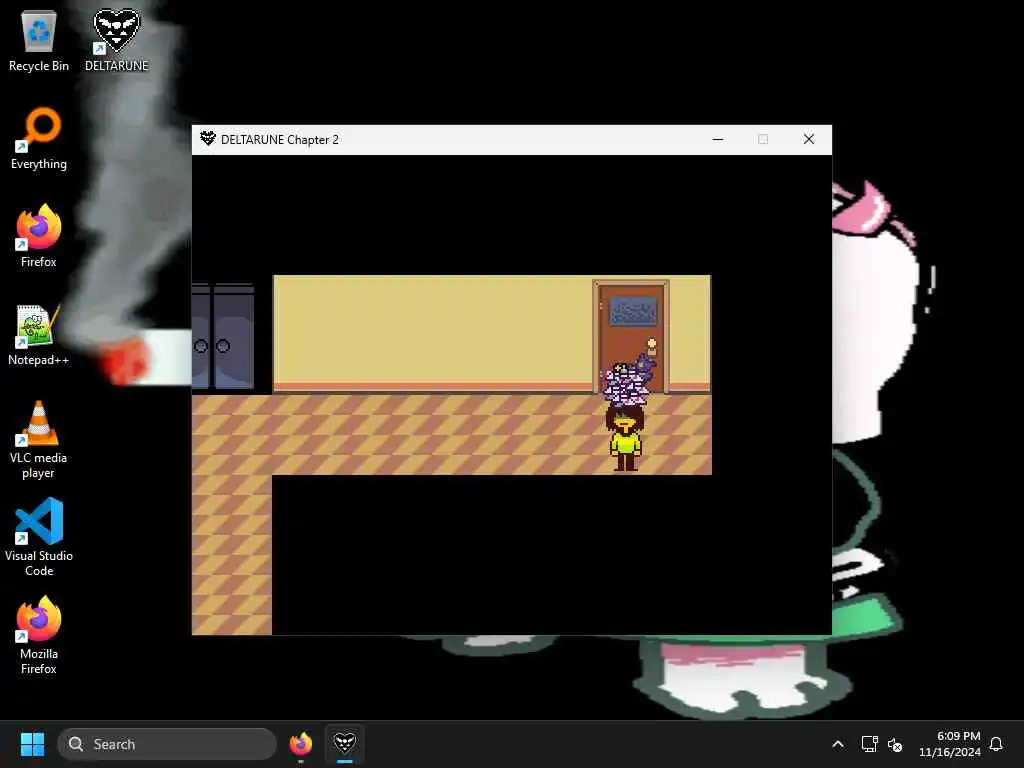Select the Firefox desktop shortcut
The height and width of the screenshot is (768, 1024).
click(39, 236)
